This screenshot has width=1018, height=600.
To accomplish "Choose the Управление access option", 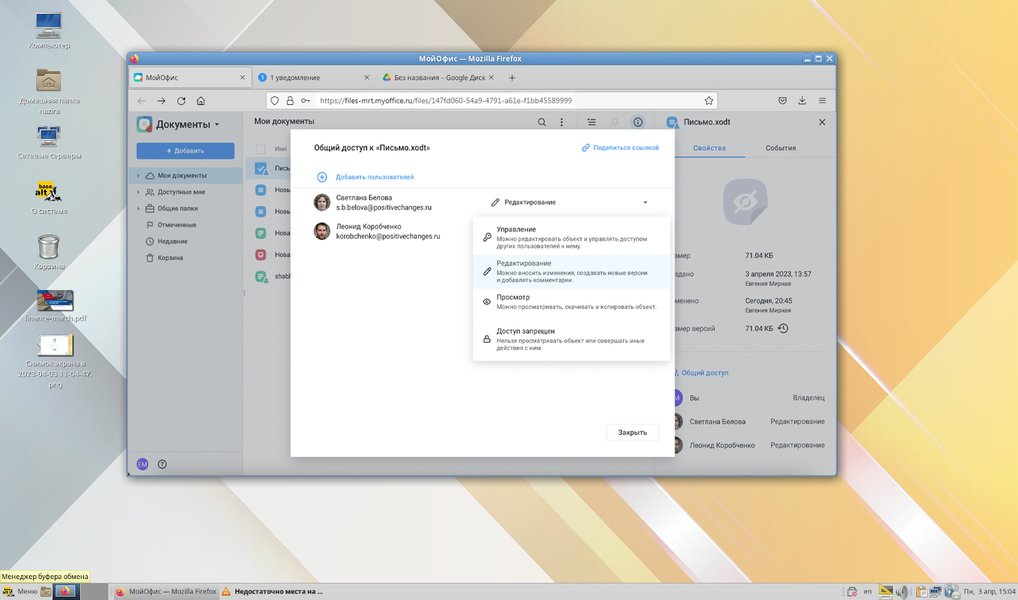I will [x=571, y=238].
